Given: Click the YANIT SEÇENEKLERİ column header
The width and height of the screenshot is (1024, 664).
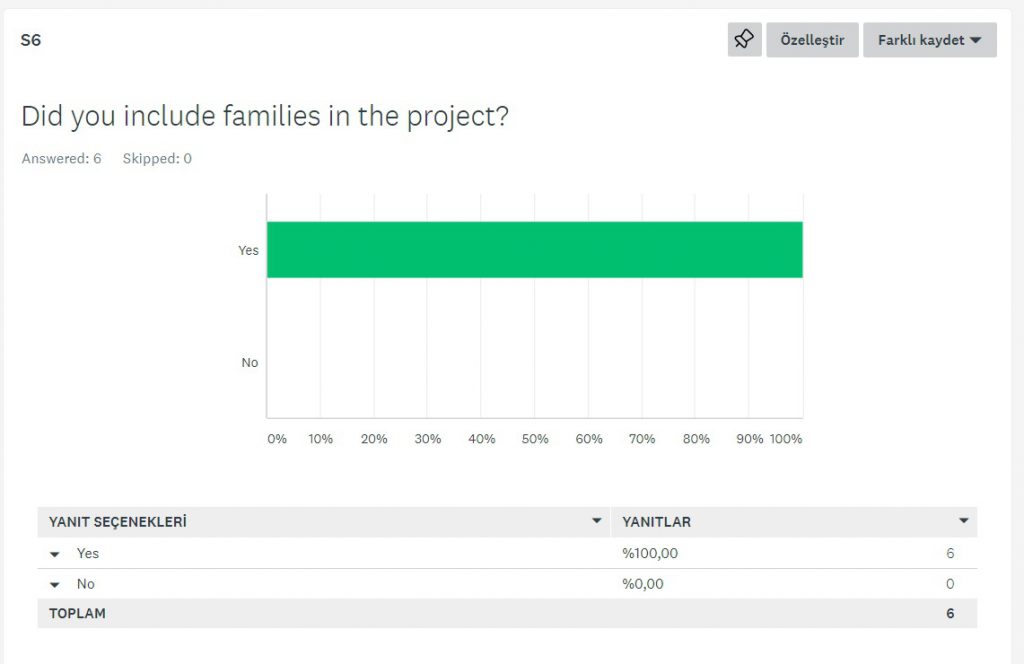Looking at the screenshot, I should pos(115,521).
